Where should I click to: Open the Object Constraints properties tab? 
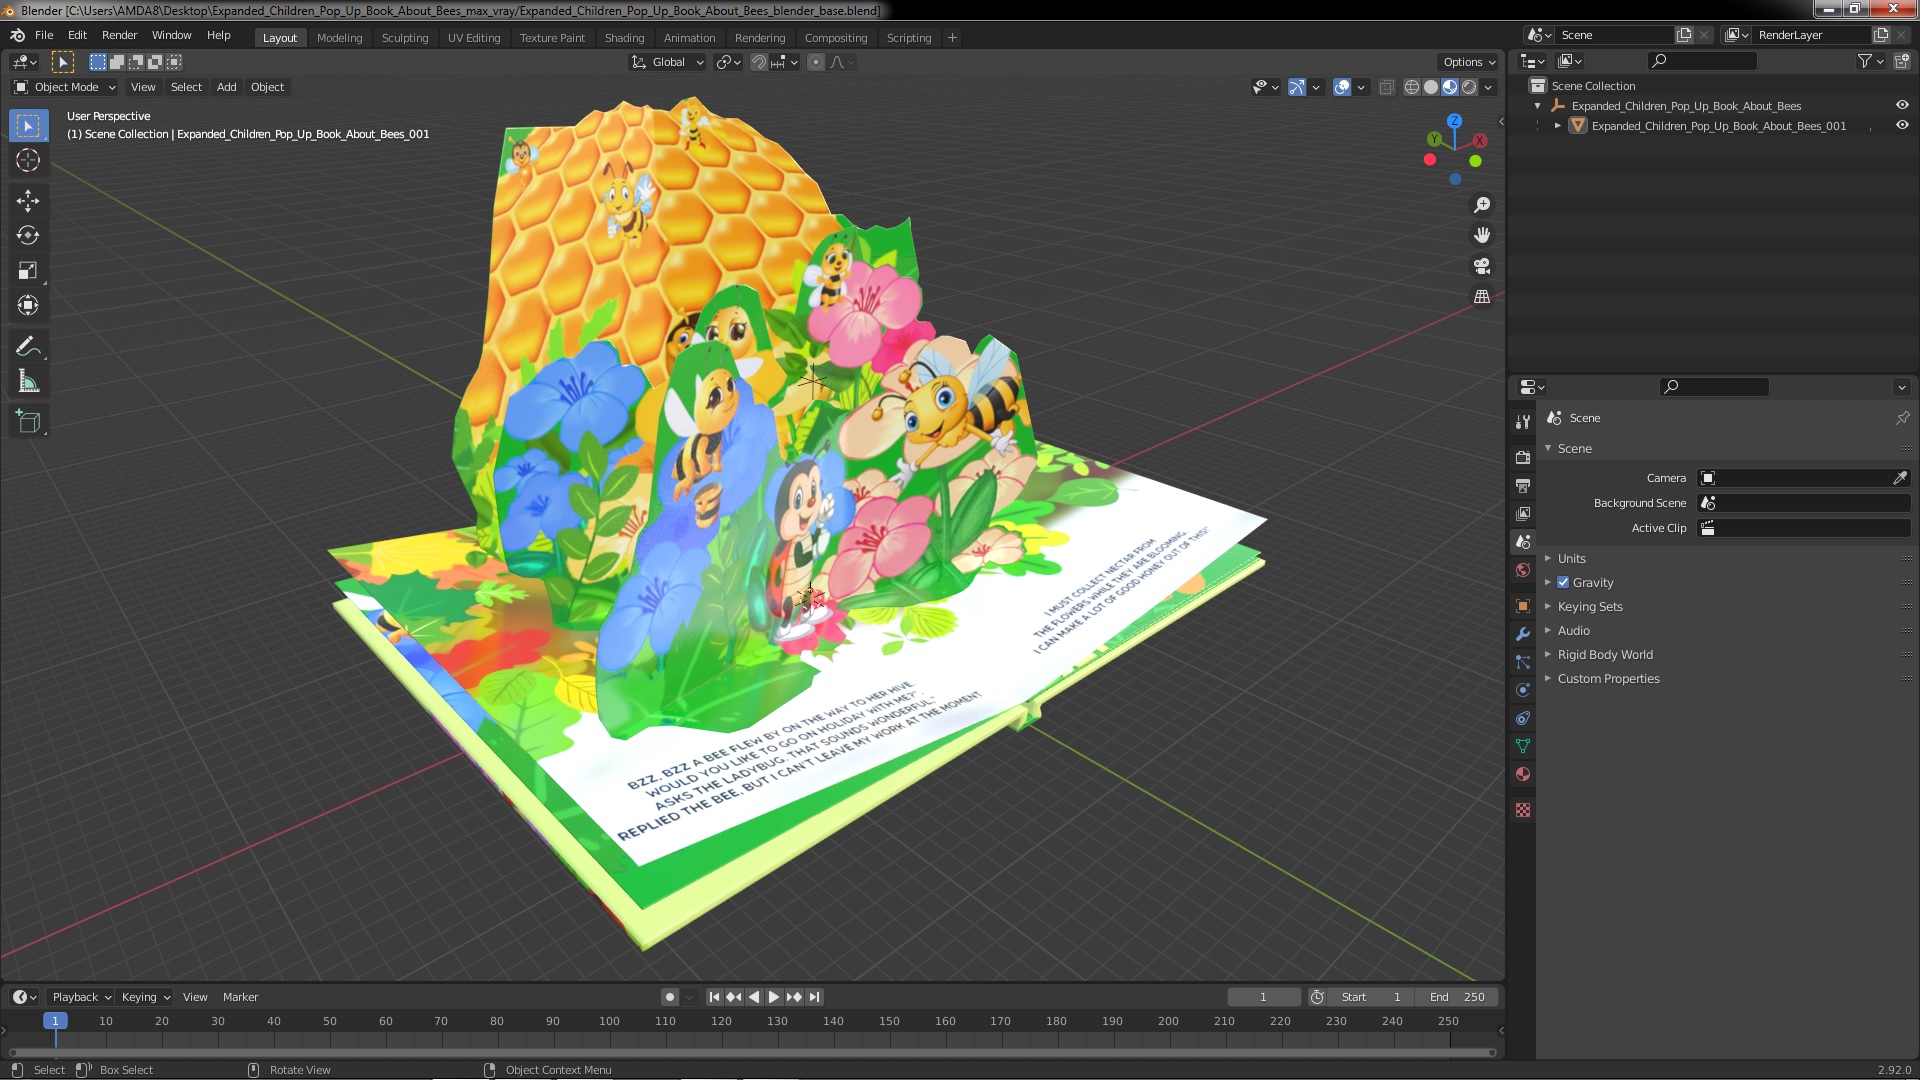pos(1523,718)
